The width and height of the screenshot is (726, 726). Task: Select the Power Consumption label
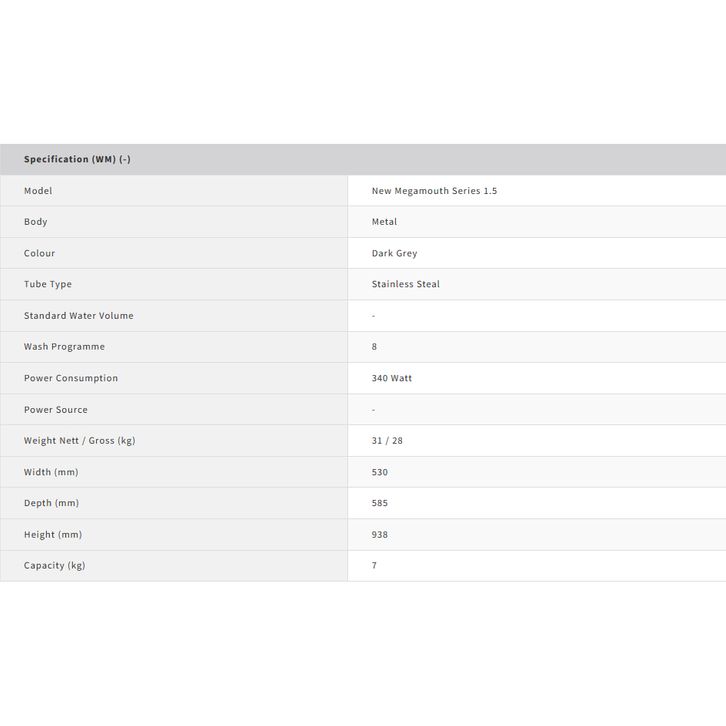coord(71,378)
